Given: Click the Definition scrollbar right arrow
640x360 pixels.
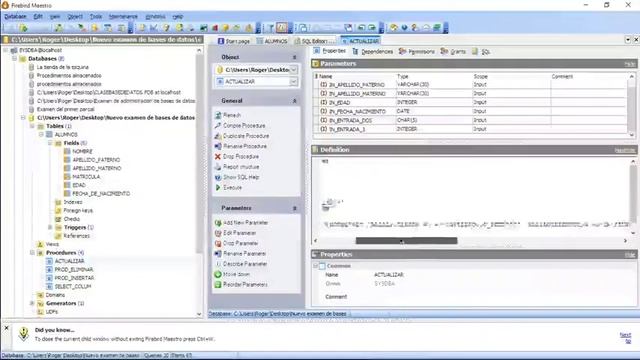Looking at the screenshot, I should click(x=625, y=241).
